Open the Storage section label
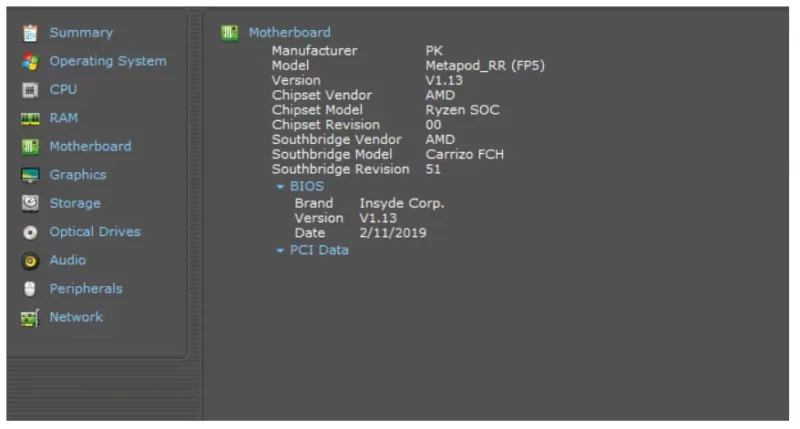Viewport: 800px width, 429px height. (75, 204)
